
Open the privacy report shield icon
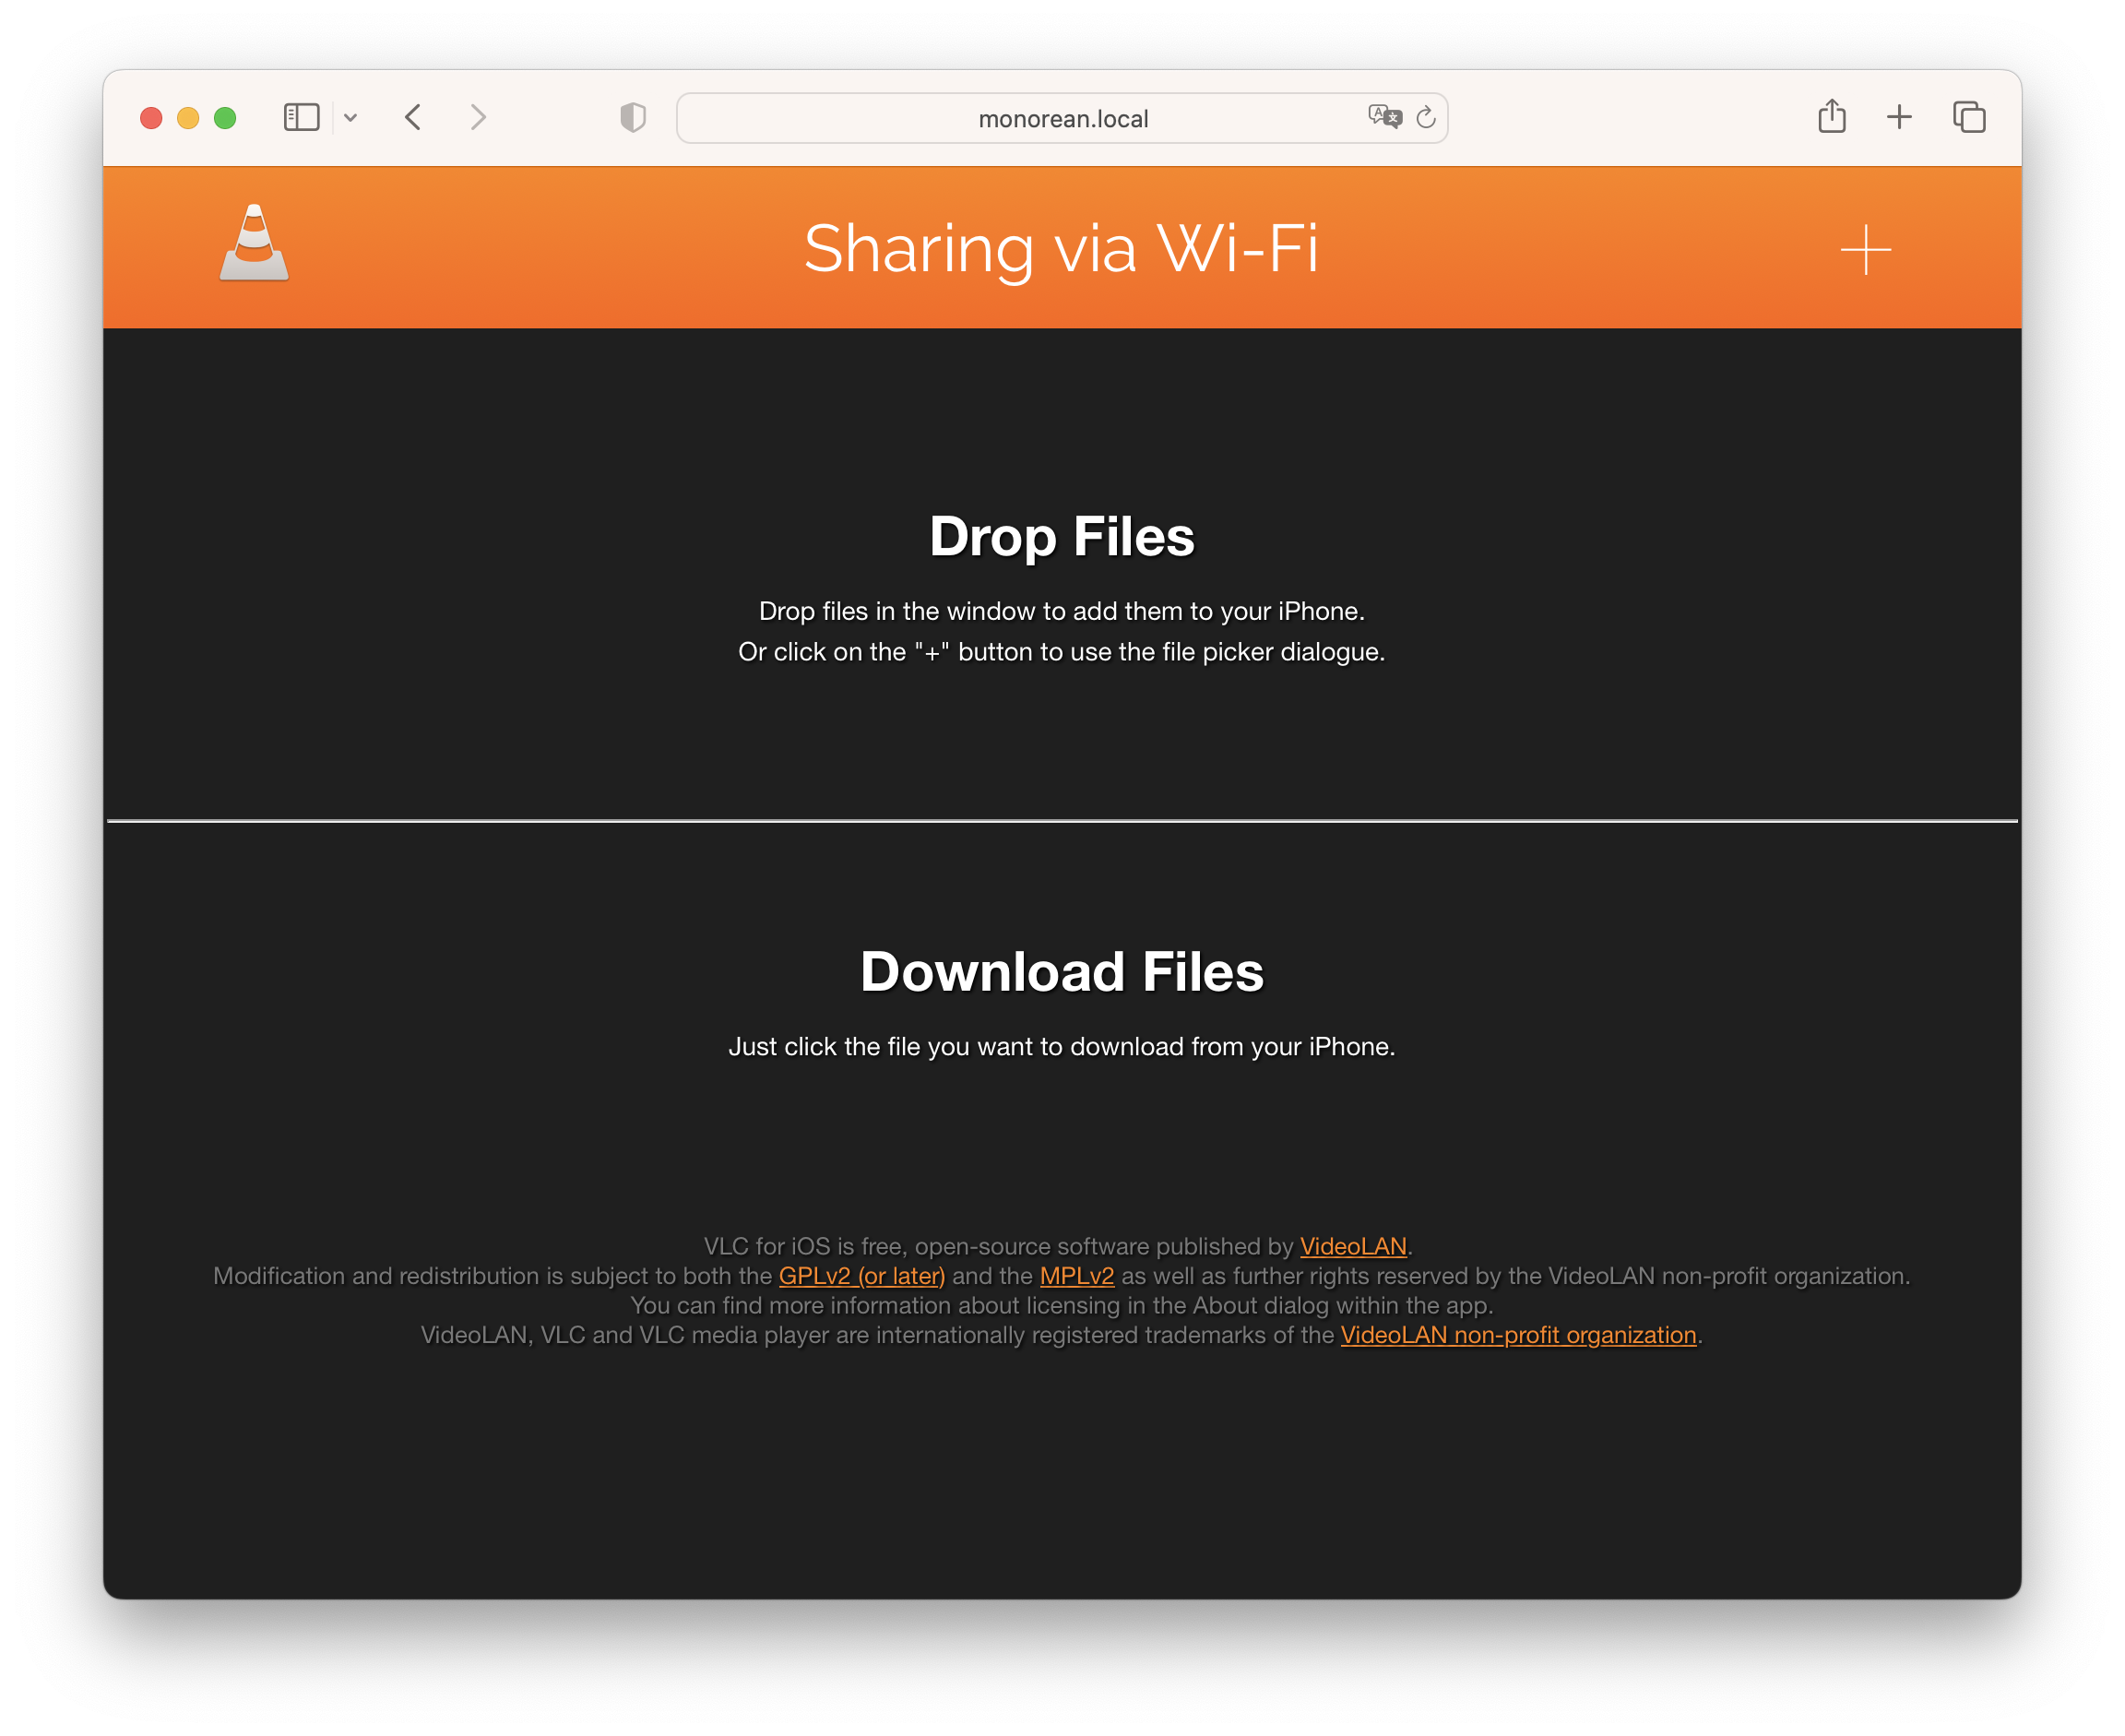632,118
